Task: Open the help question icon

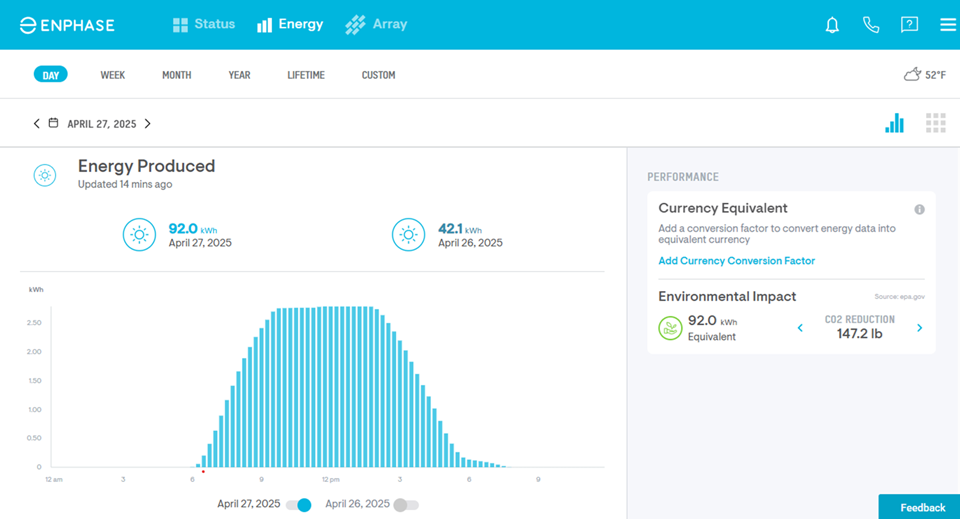Action: click(x=909, y=25)
